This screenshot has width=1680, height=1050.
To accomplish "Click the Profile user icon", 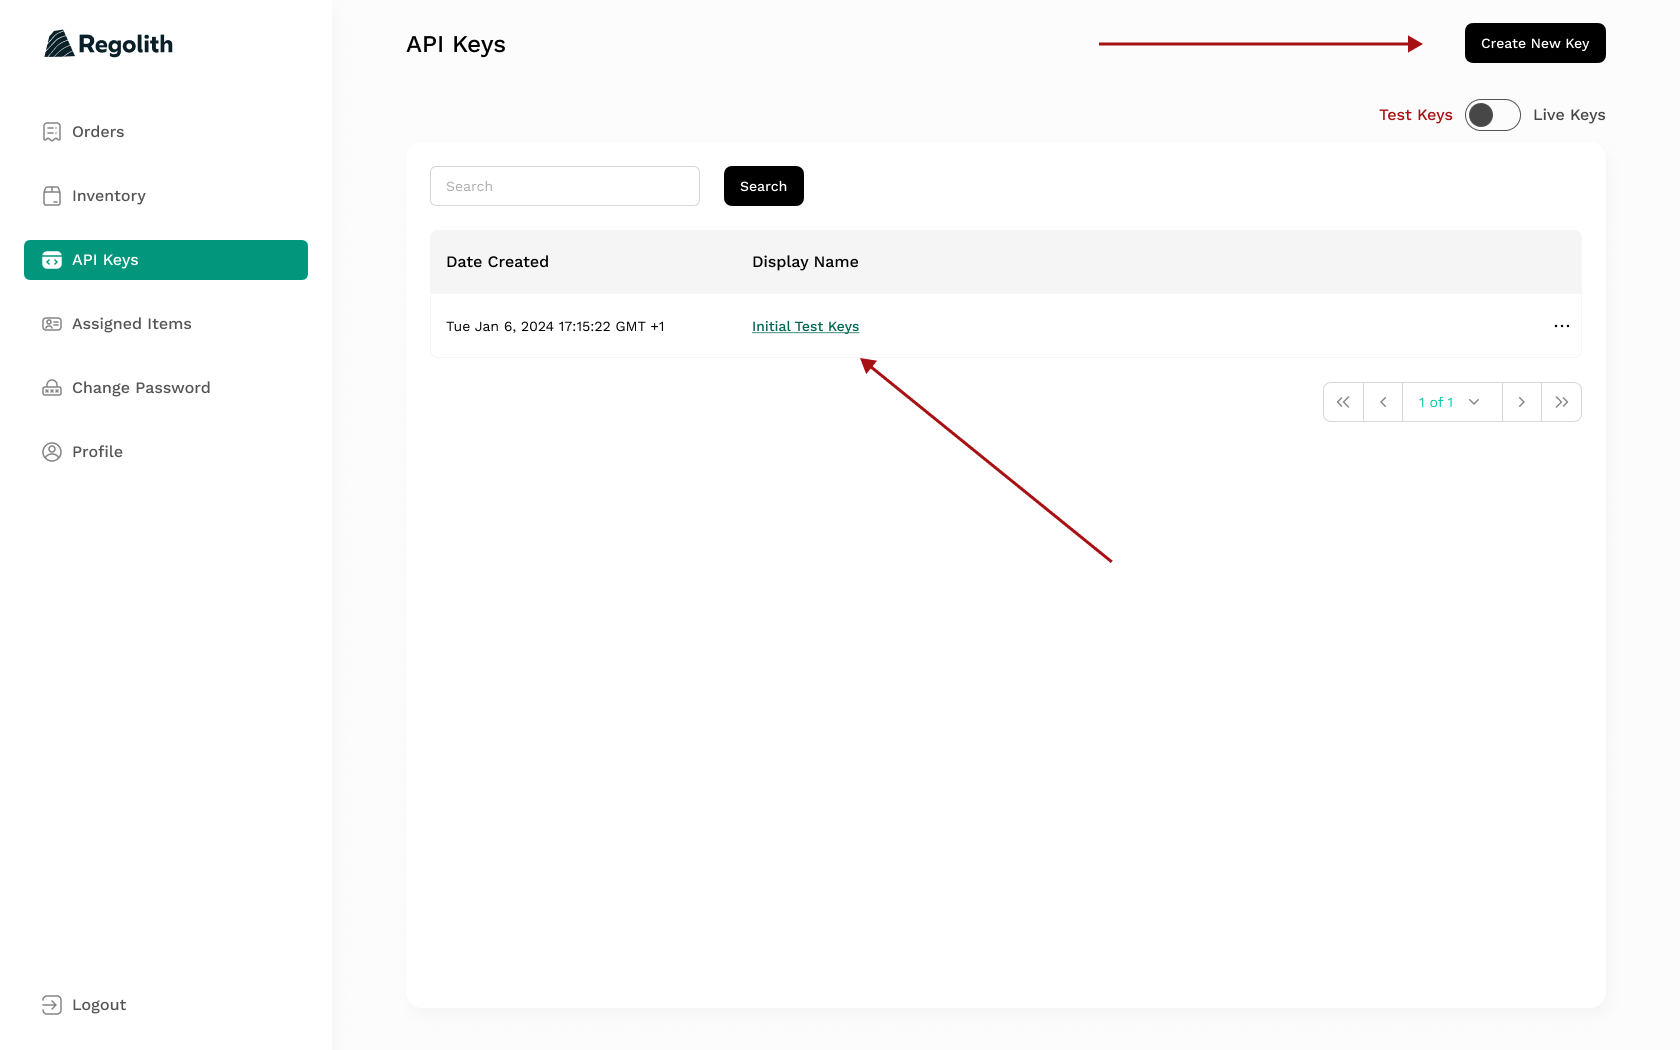I will pos(52,452).
